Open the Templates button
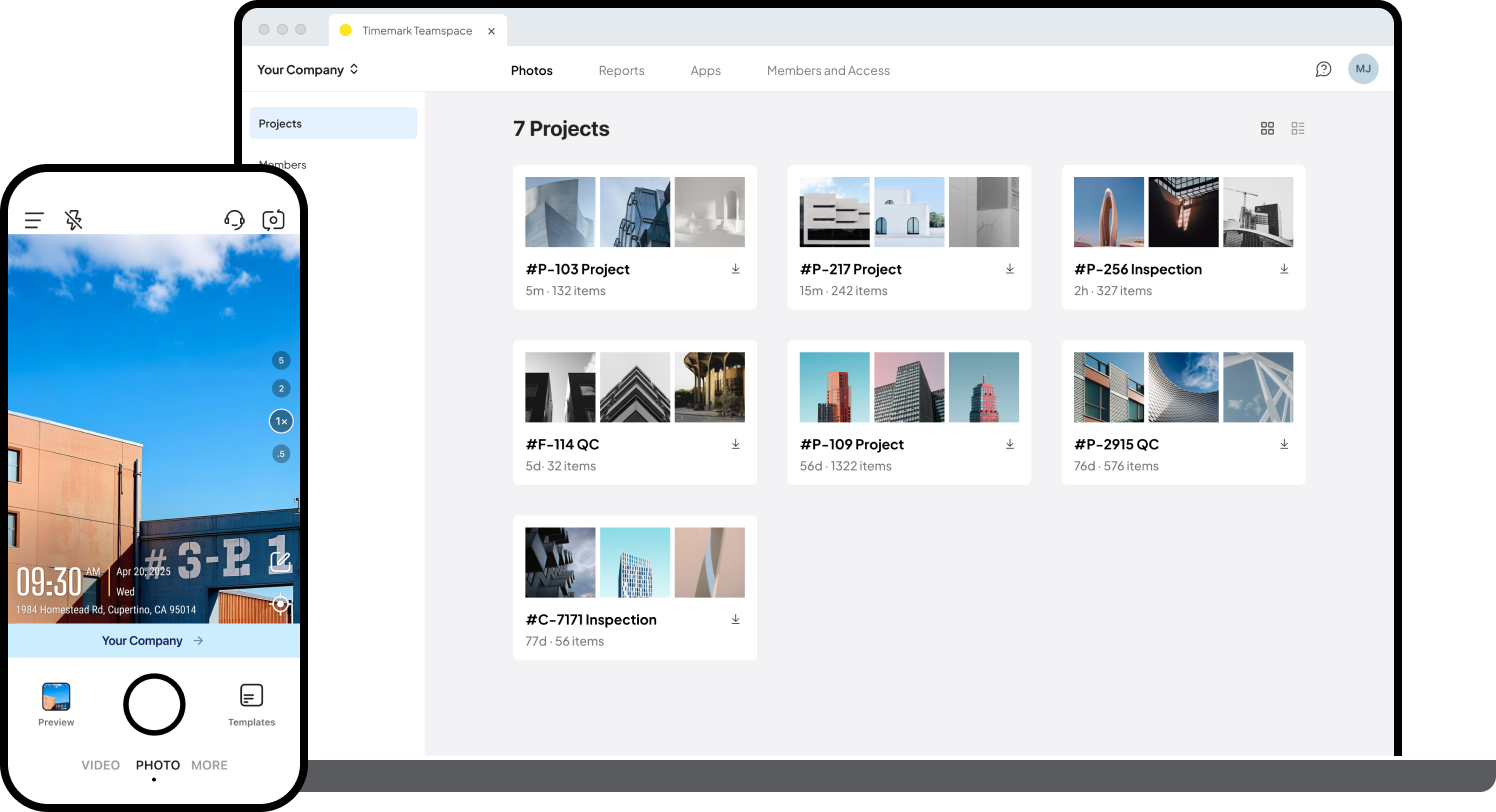1496x812 pixels. [251, 704]
